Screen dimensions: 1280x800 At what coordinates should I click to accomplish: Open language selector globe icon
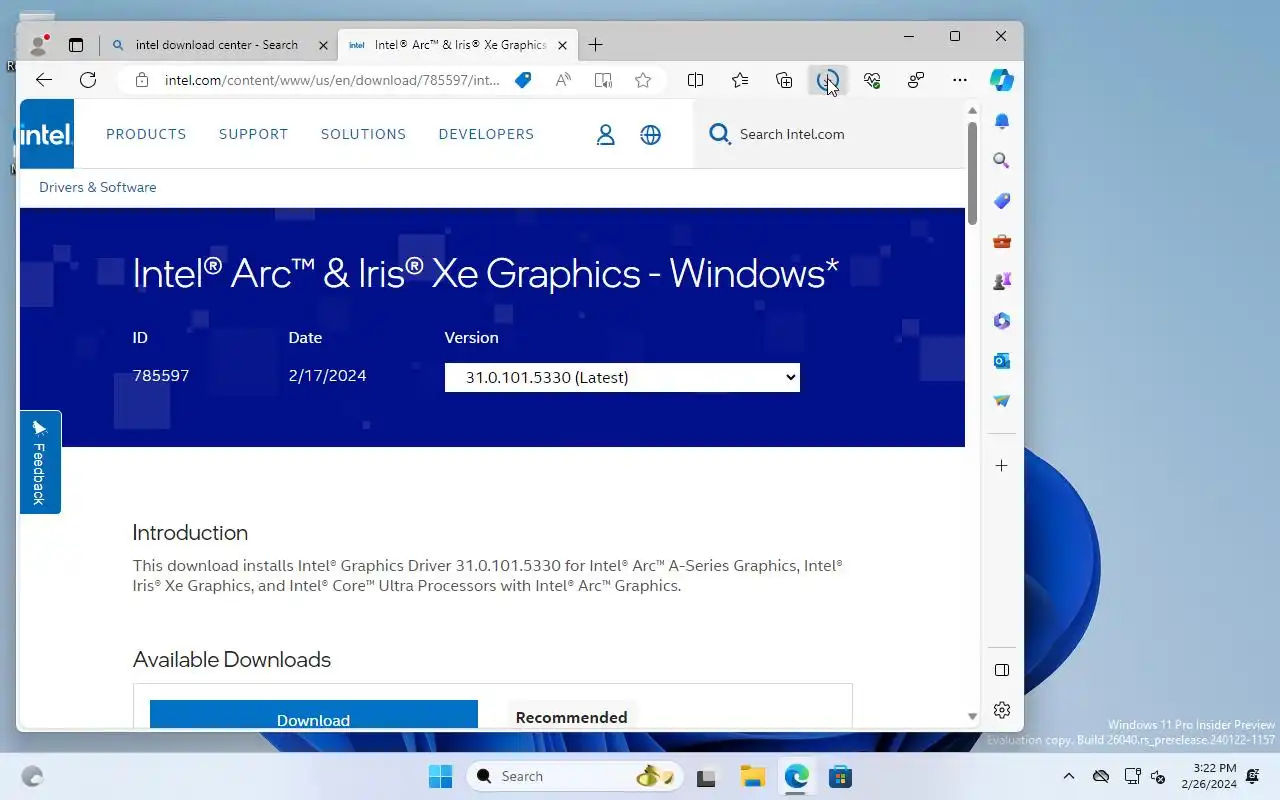tap(651, 134)
